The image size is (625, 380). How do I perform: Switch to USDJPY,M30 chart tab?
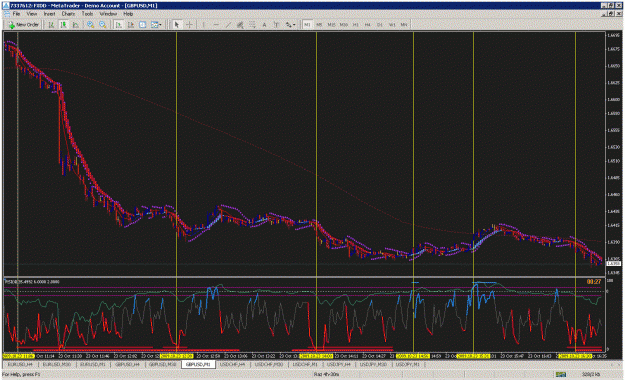coord(373,364)
